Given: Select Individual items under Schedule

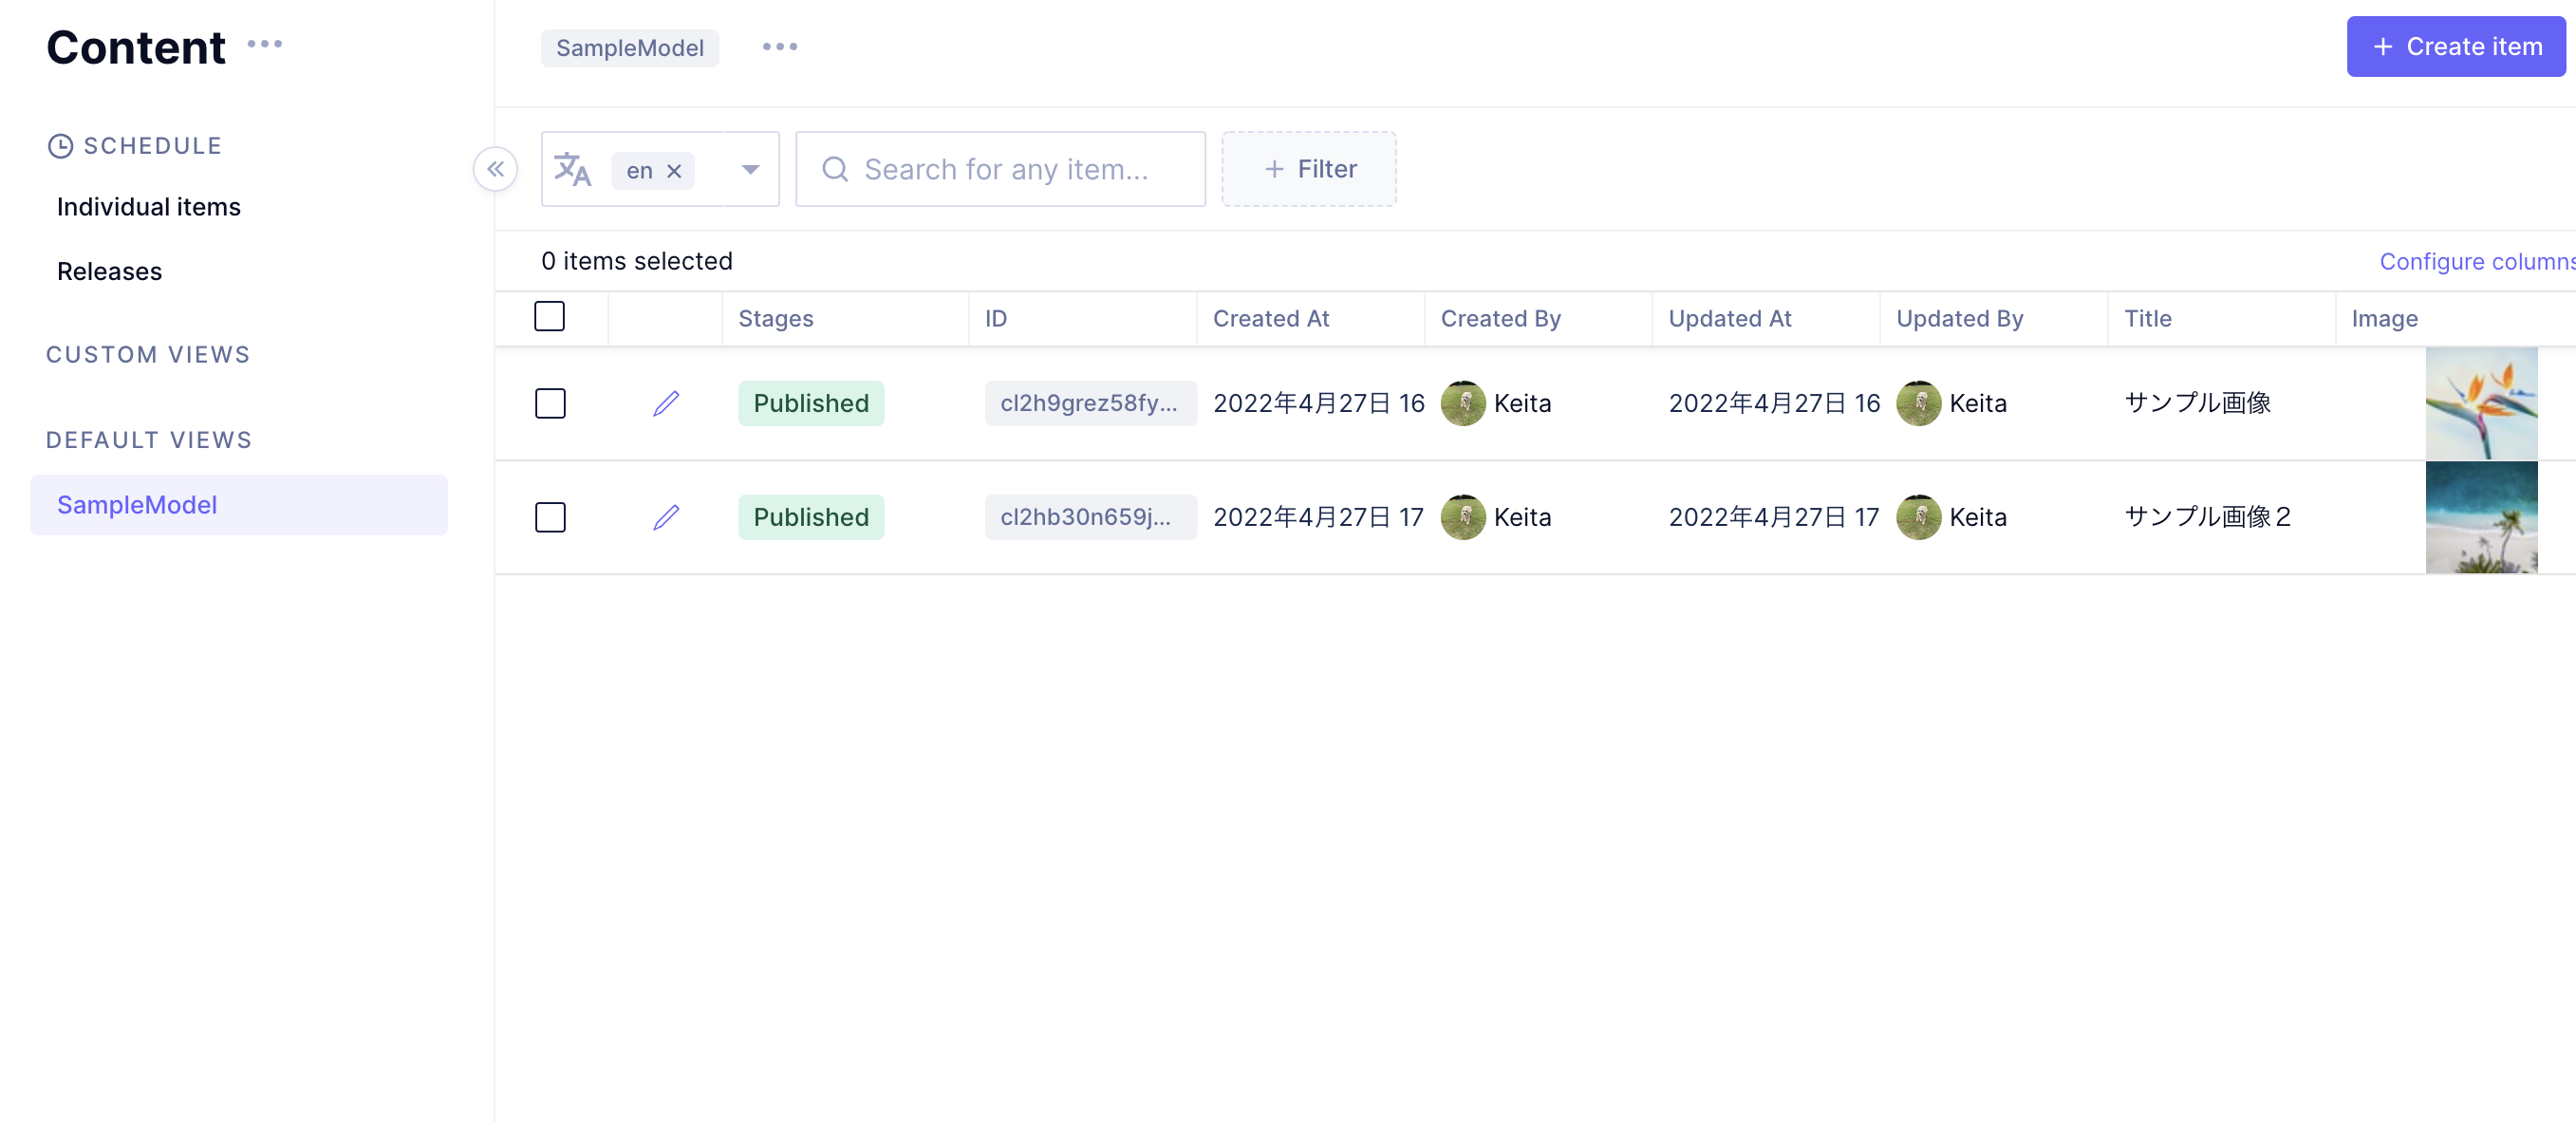Looking at the screenshot, I should coord(147,207).
